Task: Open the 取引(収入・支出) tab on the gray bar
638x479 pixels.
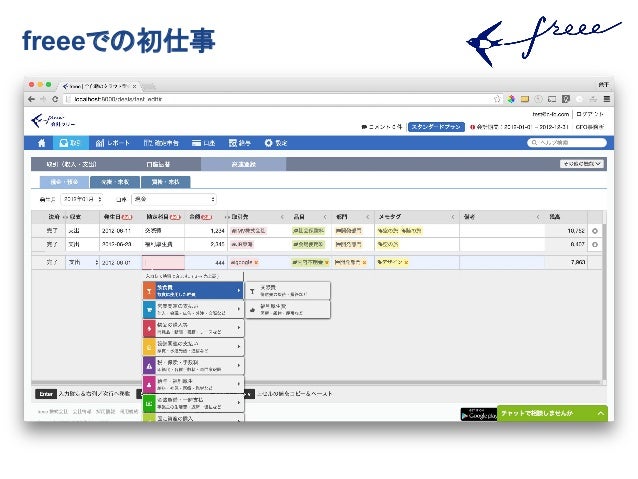Action: [71, 164]
